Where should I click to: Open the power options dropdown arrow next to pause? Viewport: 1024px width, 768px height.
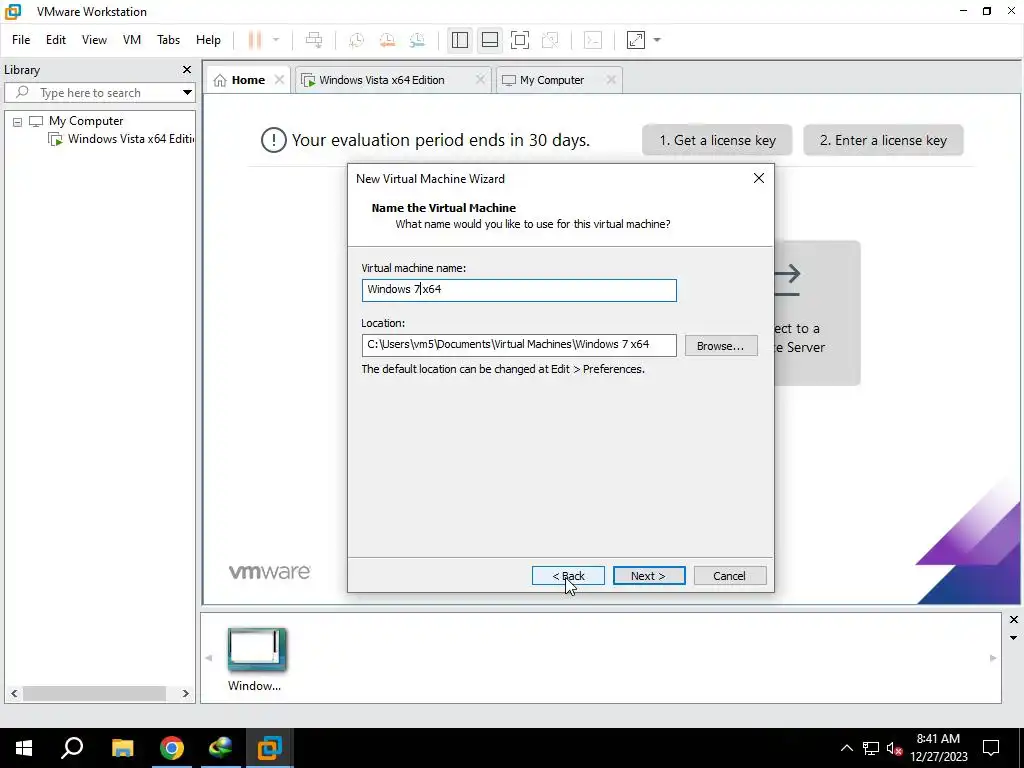[x=276, y=40]
